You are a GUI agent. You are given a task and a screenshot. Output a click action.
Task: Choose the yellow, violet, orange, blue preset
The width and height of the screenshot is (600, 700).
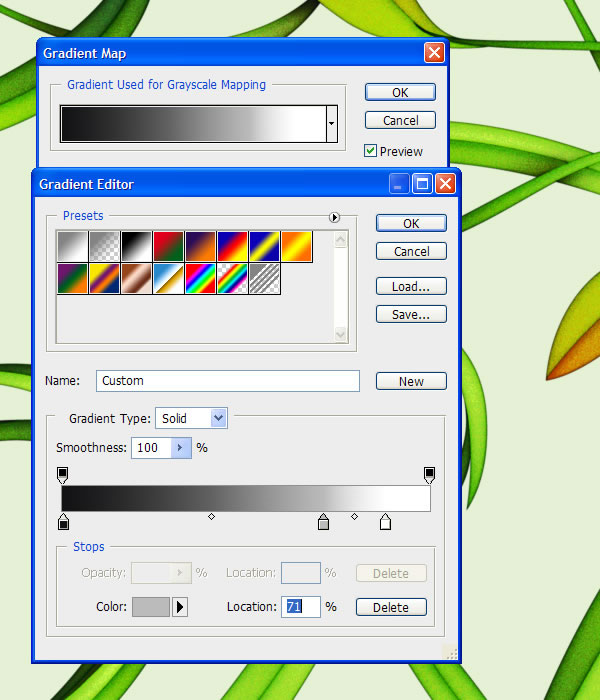tap(104, 279)
